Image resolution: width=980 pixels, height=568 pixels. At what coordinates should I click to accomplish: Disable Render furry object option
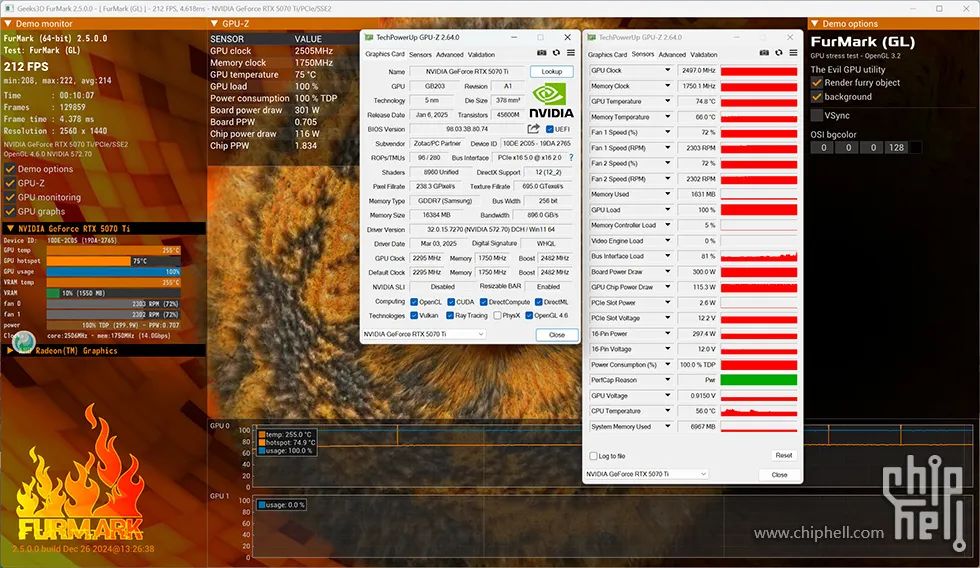pos(816,82)
